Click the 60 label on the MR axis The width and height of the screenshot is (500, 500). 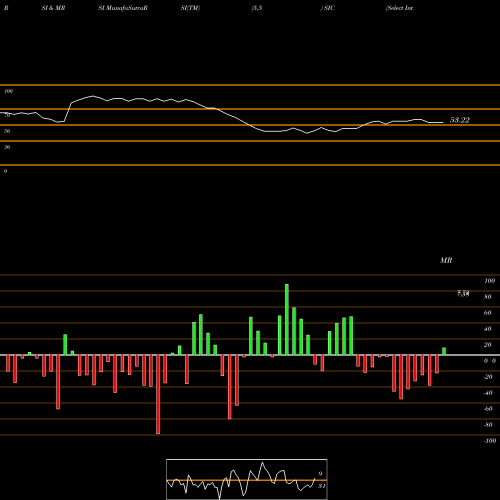coord(487,313)
